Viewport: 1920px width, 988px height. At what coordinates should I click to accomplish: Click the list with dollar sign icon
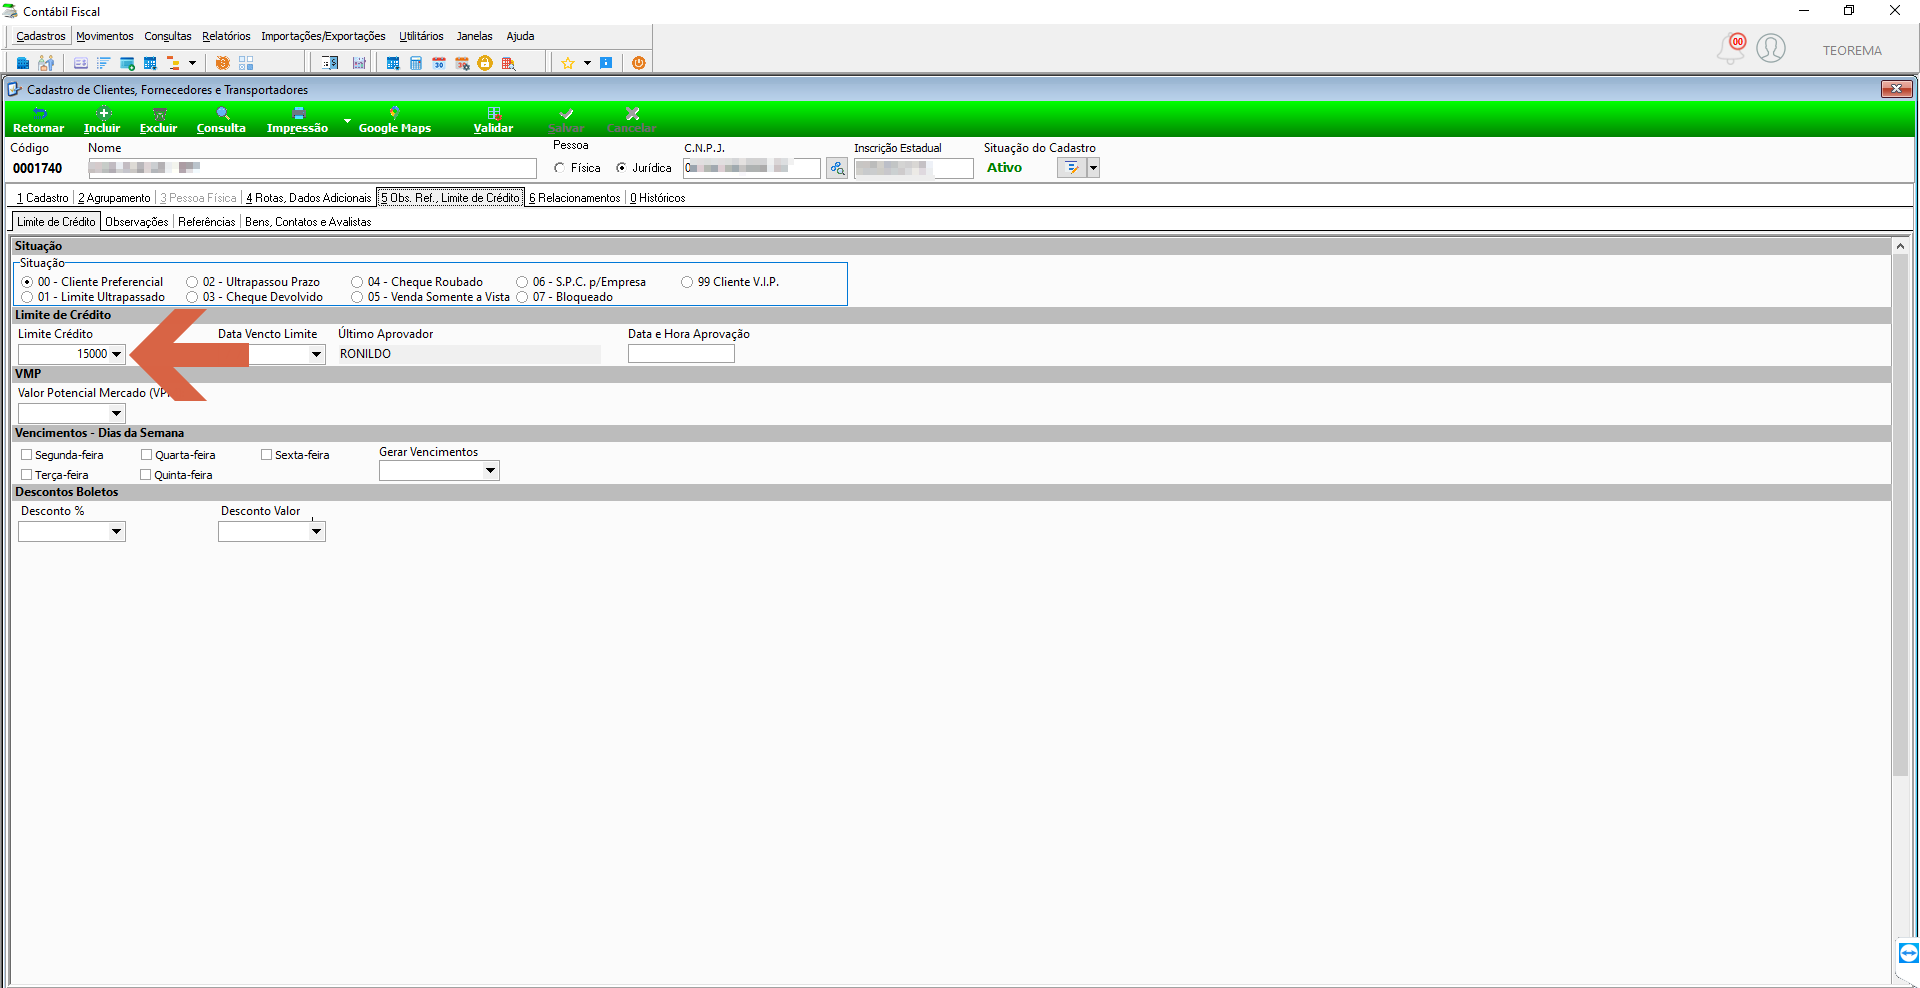coord(330,63)
